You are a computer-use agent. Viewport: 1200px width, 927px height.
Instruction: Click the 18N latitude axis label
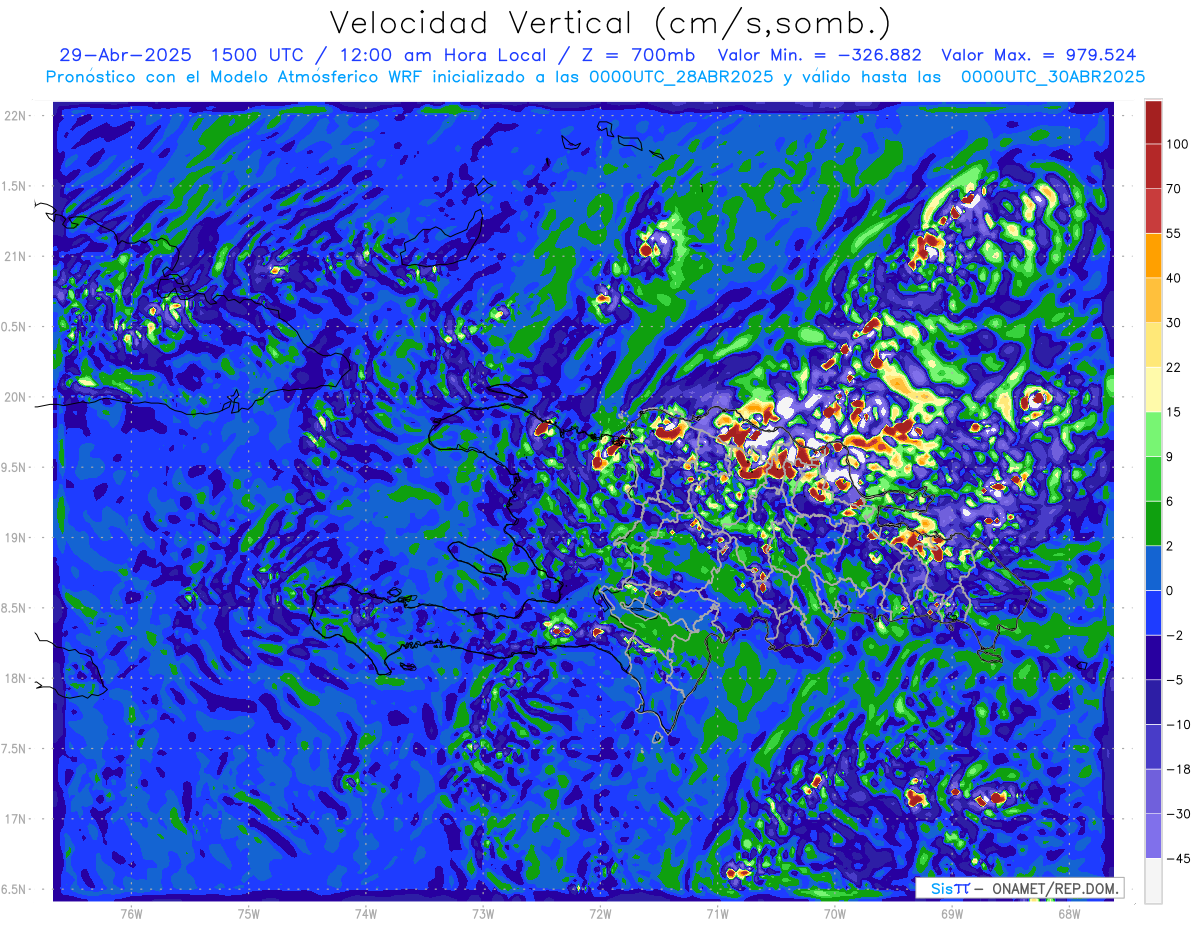pos(17,678)
